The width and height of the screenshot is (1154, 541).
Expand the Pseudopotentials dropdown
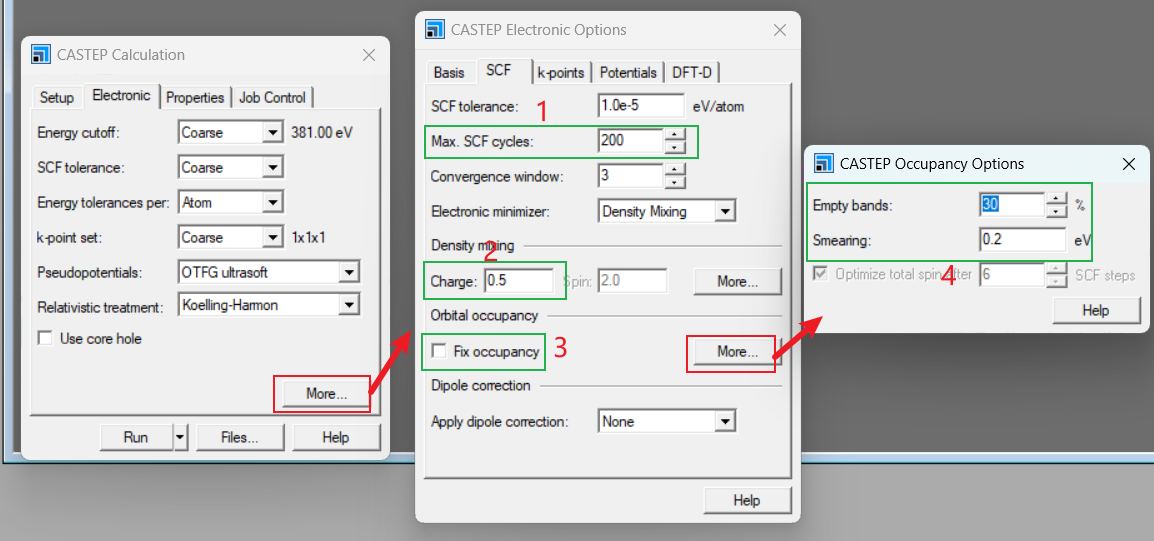coord(350,272)
